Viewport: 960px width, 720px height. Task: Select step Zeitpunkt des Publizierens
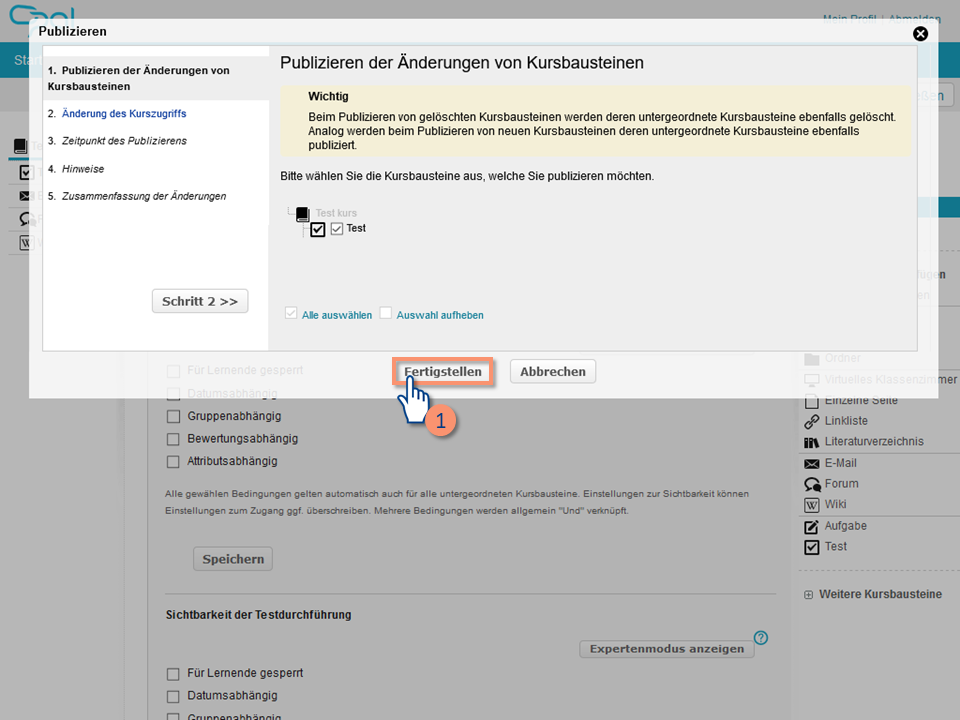click(124, 141)
